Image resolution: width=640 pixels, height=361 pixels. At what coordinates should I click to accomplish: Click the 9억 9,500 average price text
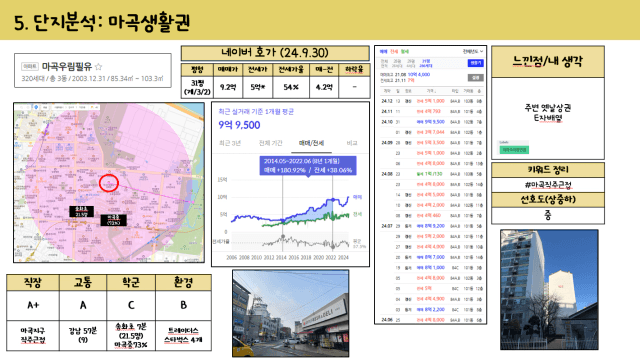pyautogui.click(x=239, y=125)
